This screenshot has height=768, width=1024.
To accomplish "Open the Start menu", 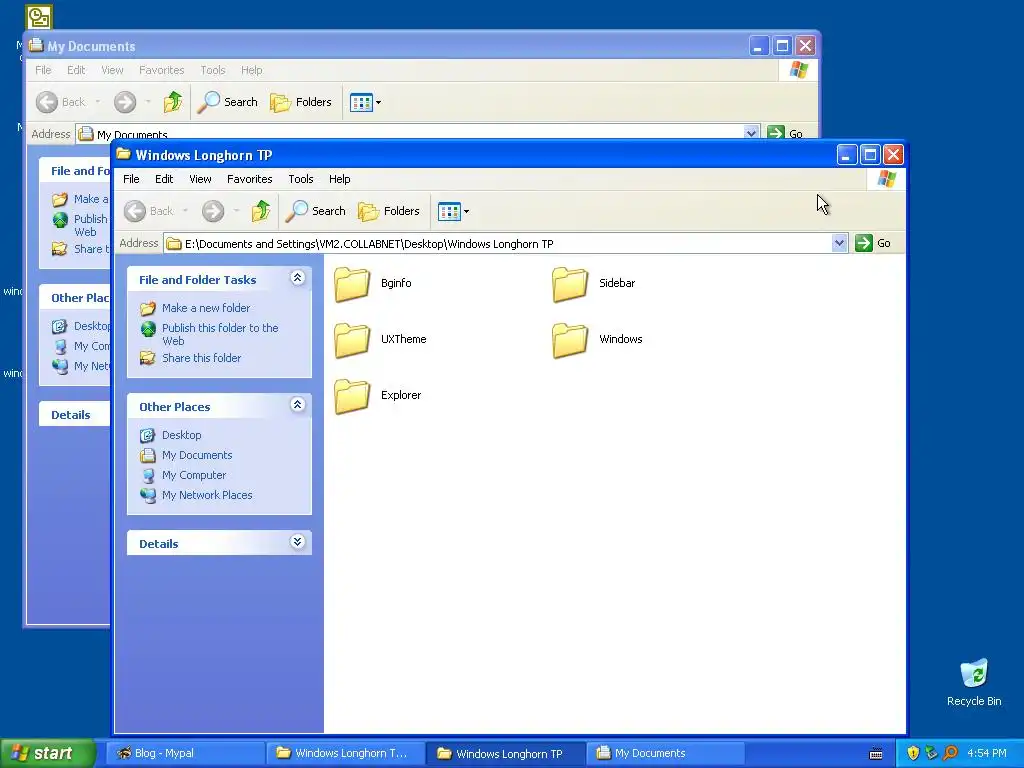I will click(x=47, y=753).
